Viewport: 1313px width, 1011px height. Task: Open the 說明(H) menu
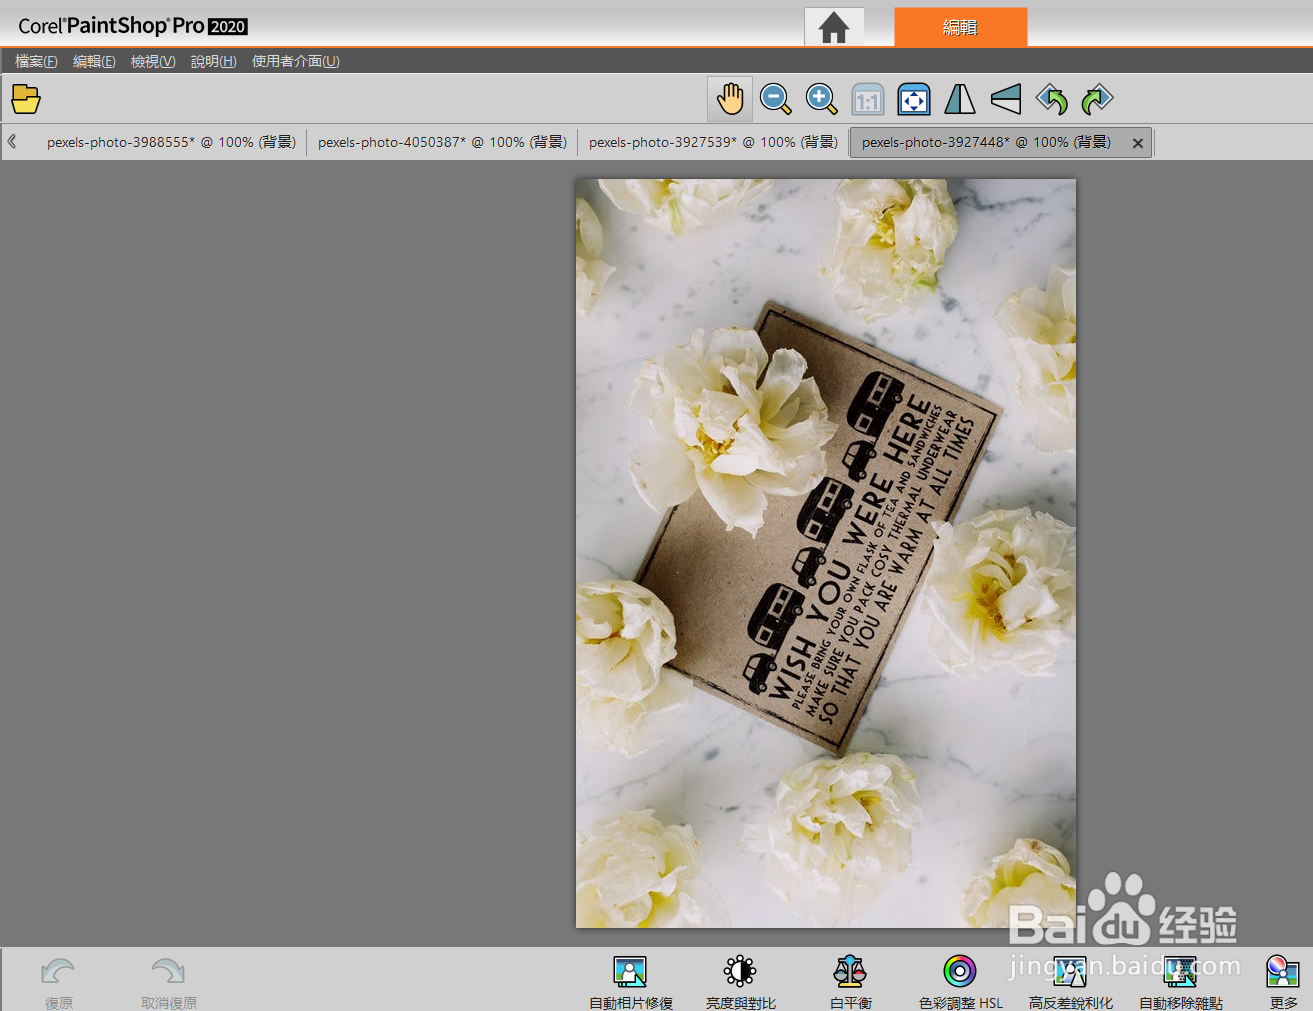[214, 61]
